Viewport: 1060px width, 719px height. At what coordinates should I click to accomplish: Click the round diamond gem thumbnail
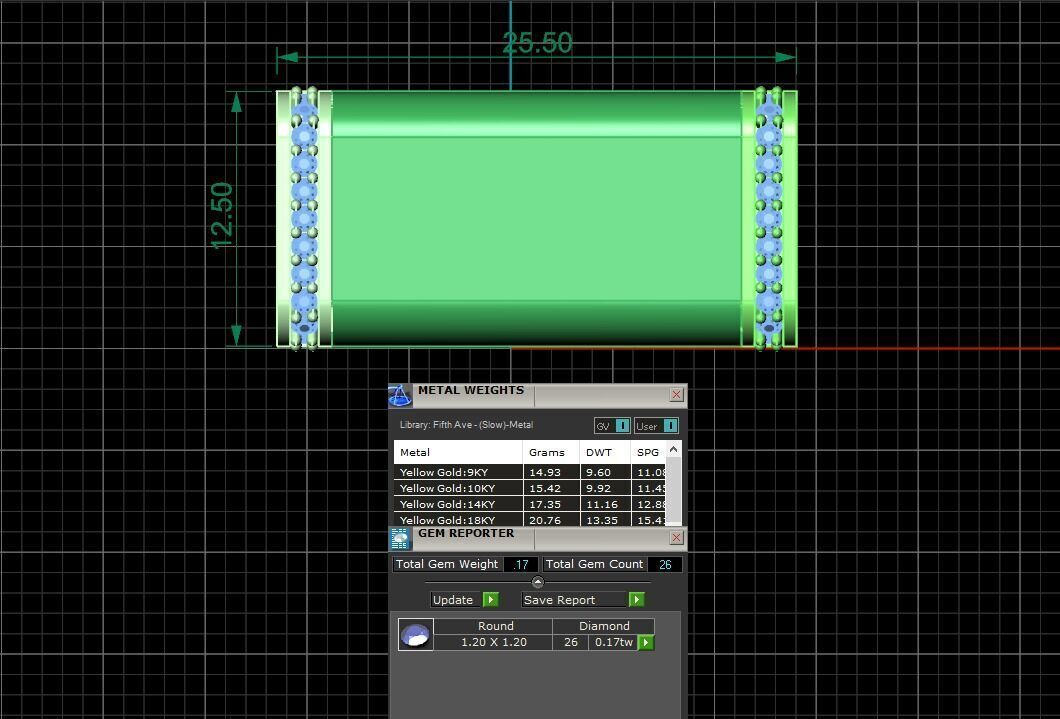416,635
